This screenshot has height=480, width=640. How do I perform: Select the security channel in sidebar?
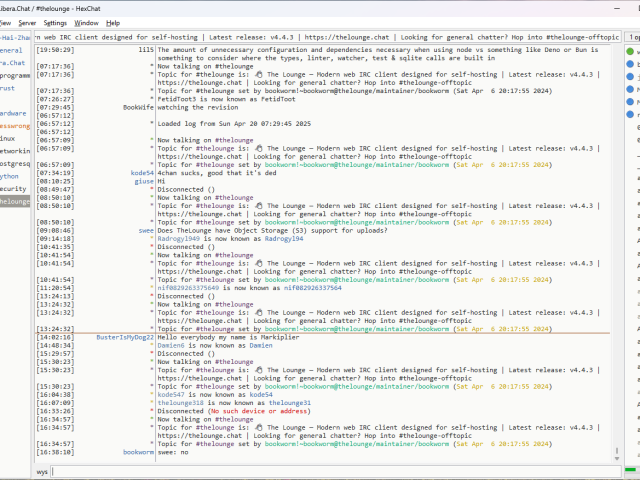tap(13, 188)
